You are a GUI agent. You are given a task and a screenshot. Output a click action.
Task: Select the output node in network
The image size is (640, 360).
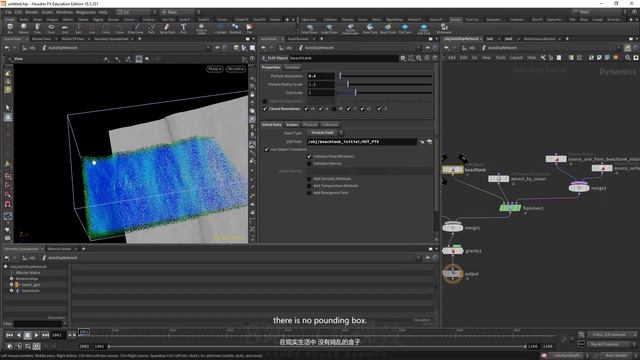(x=453, y=274)
